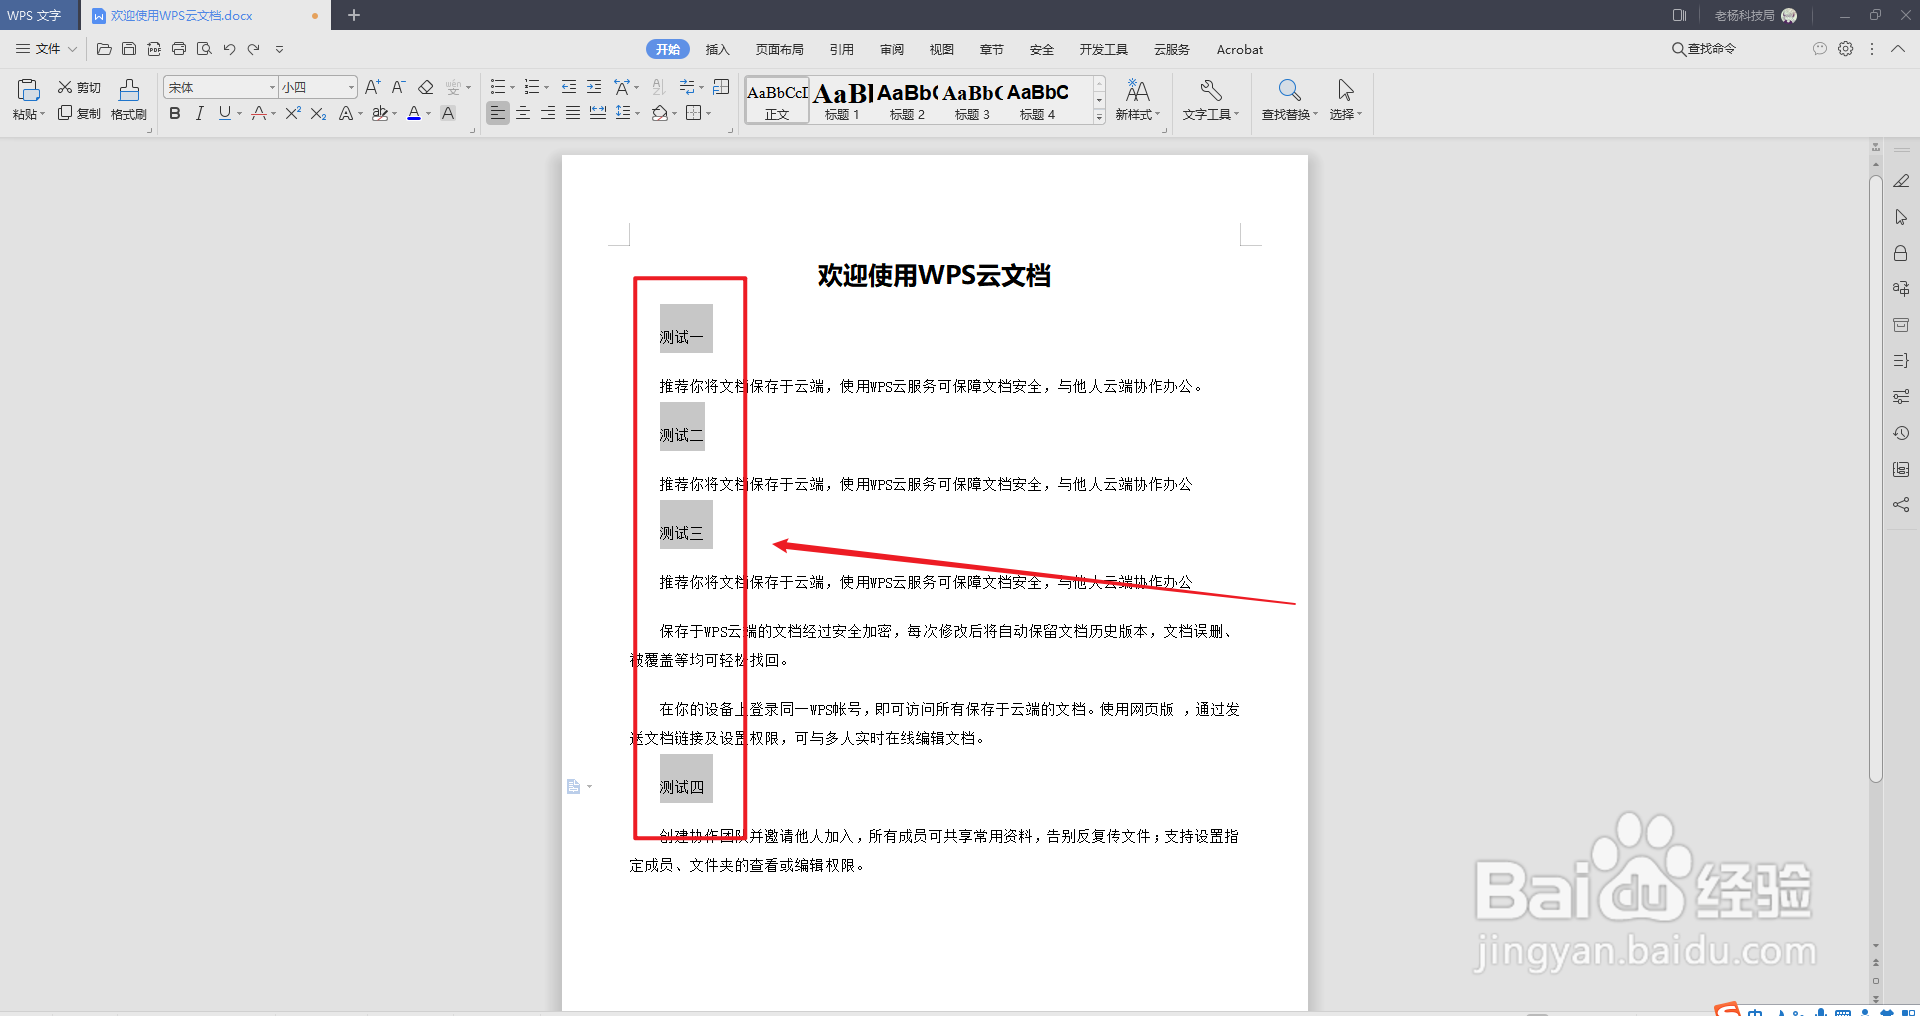This screenshot has height=1016, width=1920.
Task: Toggle Subscript formatting
Action: point(318,114)
